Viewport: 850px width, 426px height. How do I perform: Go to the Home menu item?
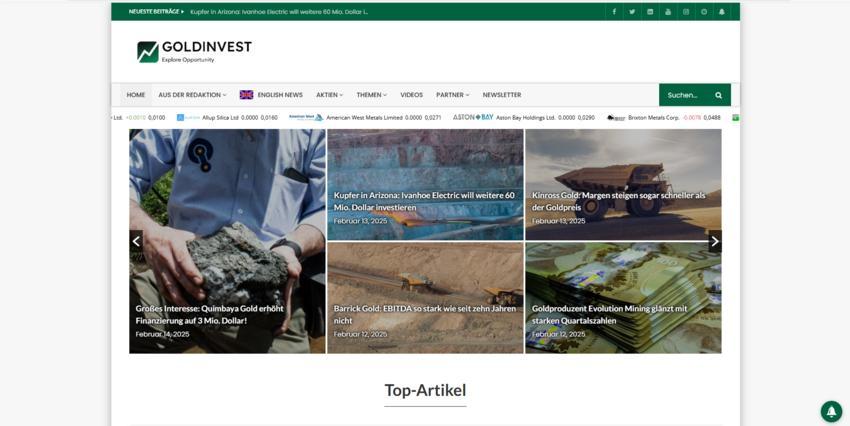136,95
